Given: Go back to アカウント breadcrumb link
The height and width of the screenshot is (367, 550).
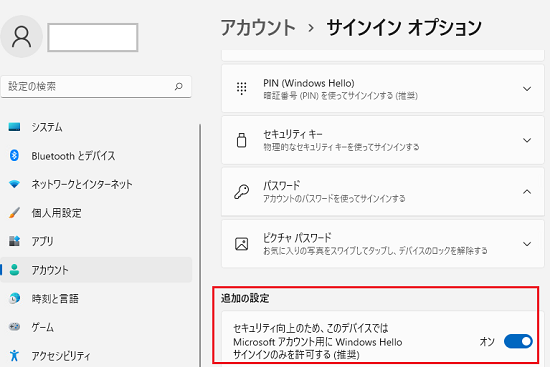Looking at the screenshot, I should click(258, 28).
